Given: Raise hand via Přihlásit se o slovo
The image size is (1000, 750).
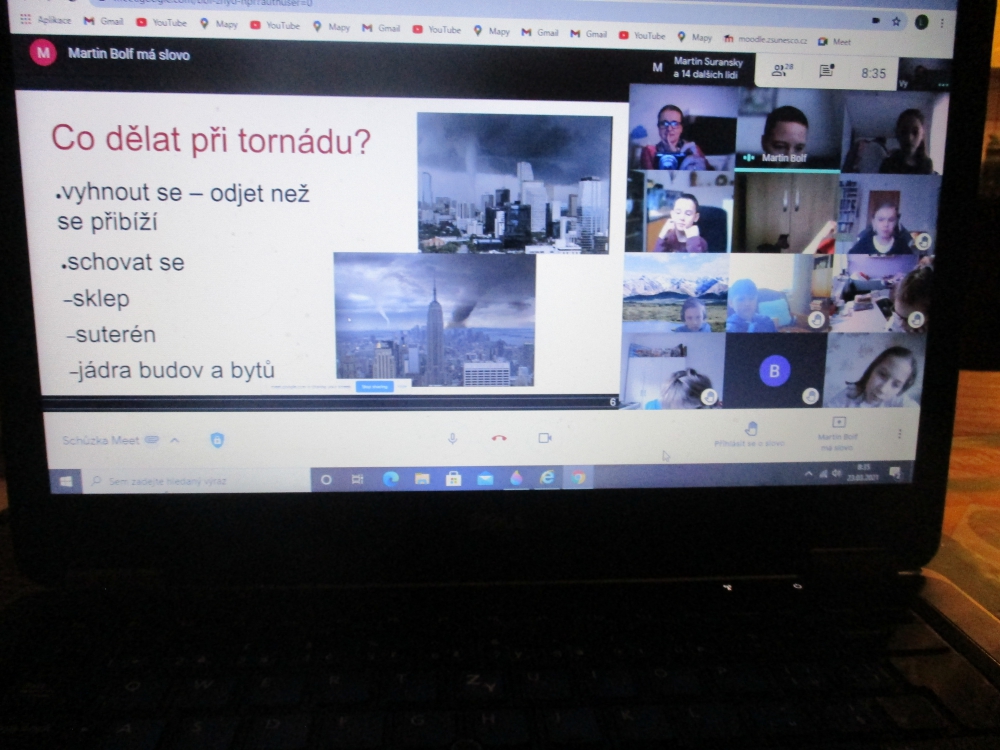Looking at the screenshot, I should pos(750,434).
